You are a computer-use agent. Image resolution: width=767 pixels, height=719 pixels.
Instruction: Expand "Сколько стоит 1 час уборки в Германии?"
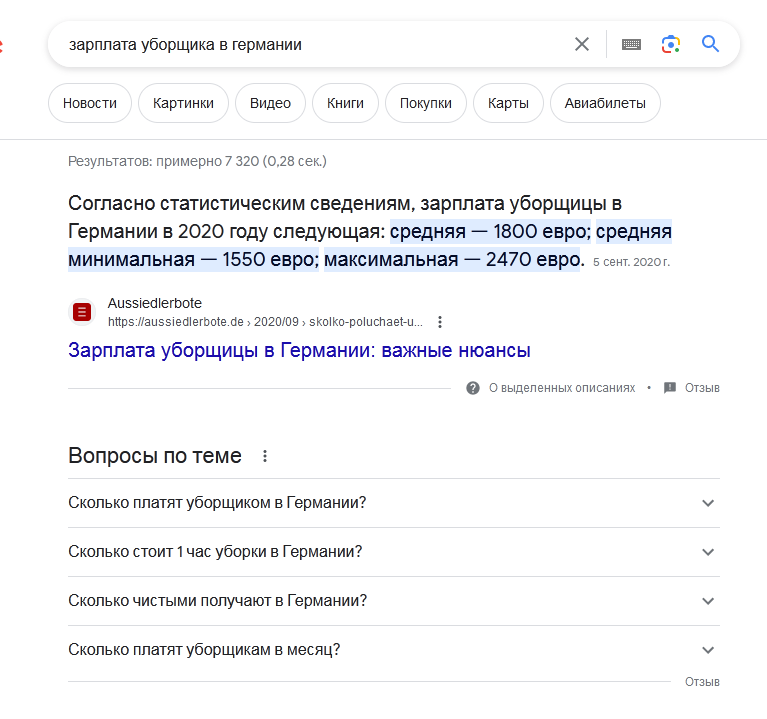pyautogui.click(x=708, y=552)
